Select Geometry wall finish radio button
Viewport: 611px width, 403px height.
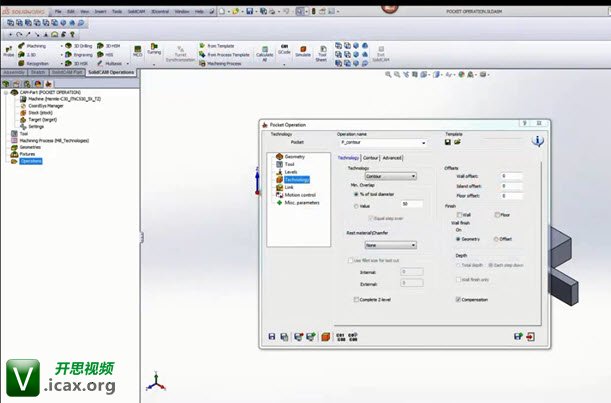[x=458, y=239]
